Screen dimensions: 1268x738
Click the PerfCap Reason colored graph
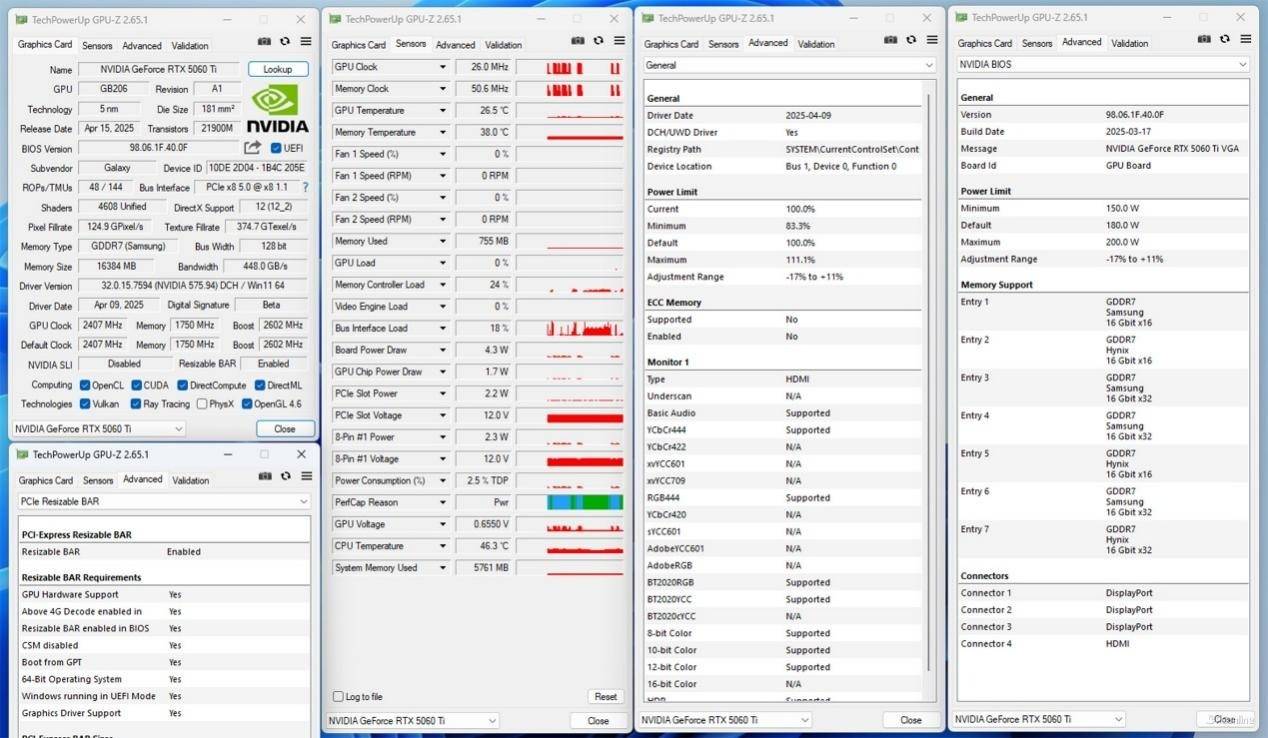[x=584, y=502]
